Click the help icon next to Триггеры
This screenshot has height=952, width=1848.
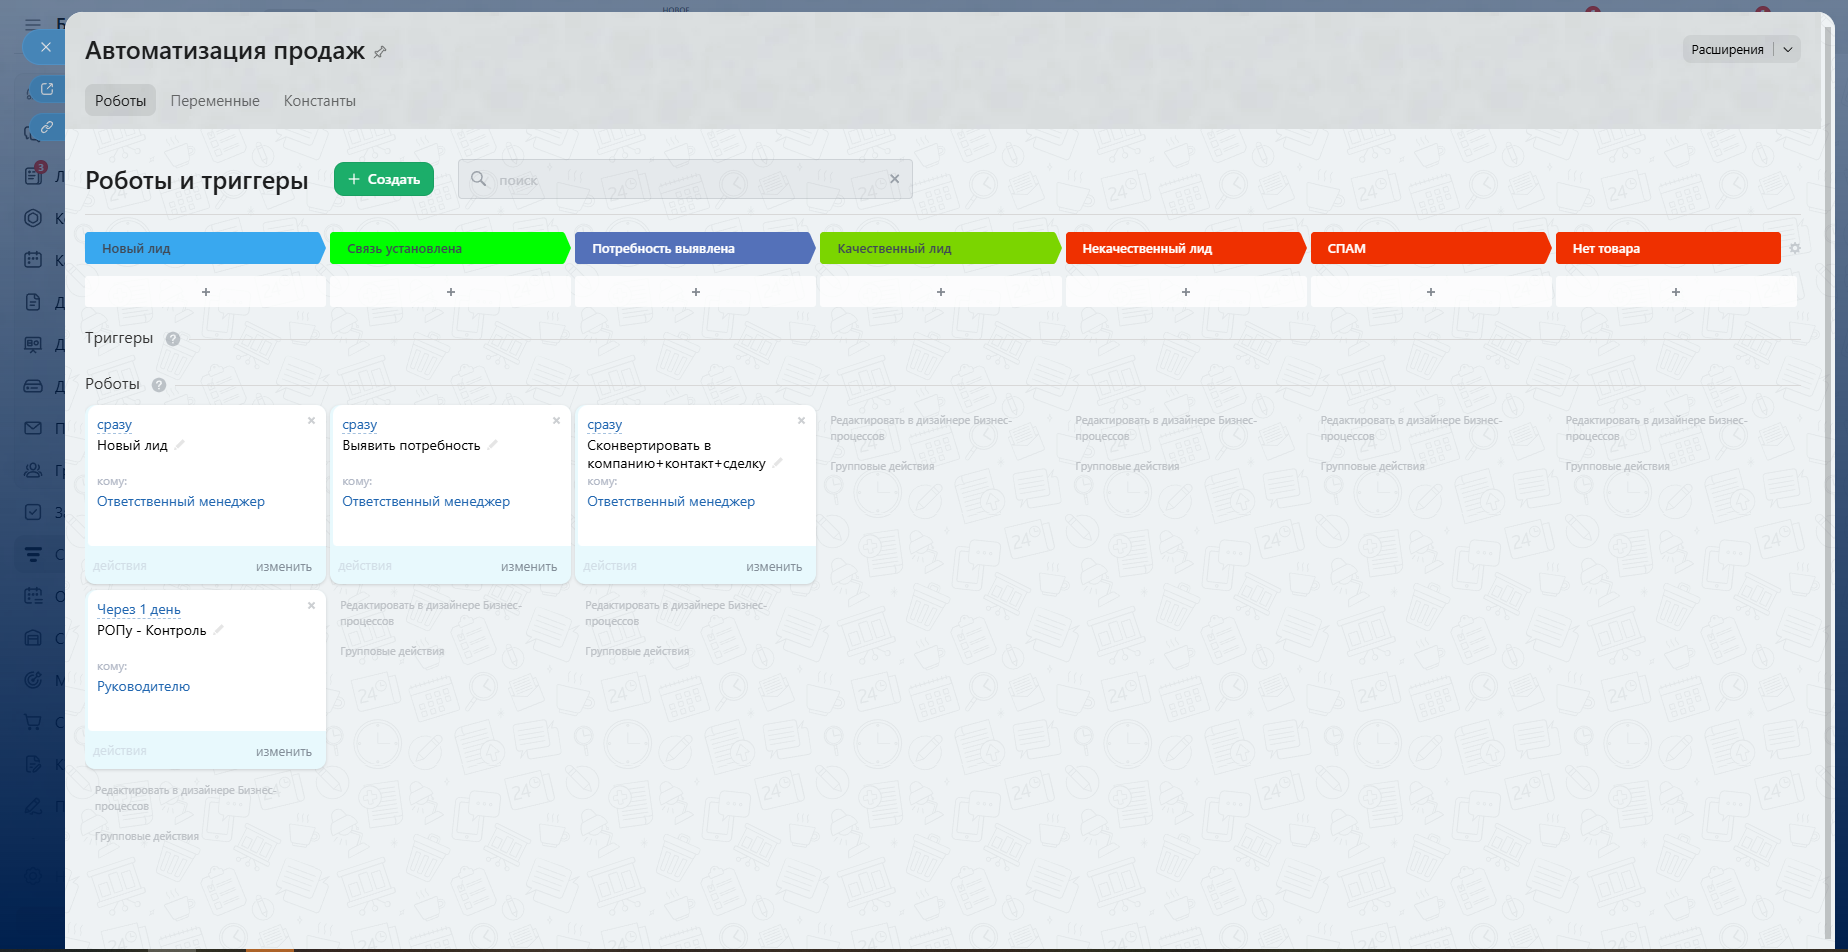point(173,339)
